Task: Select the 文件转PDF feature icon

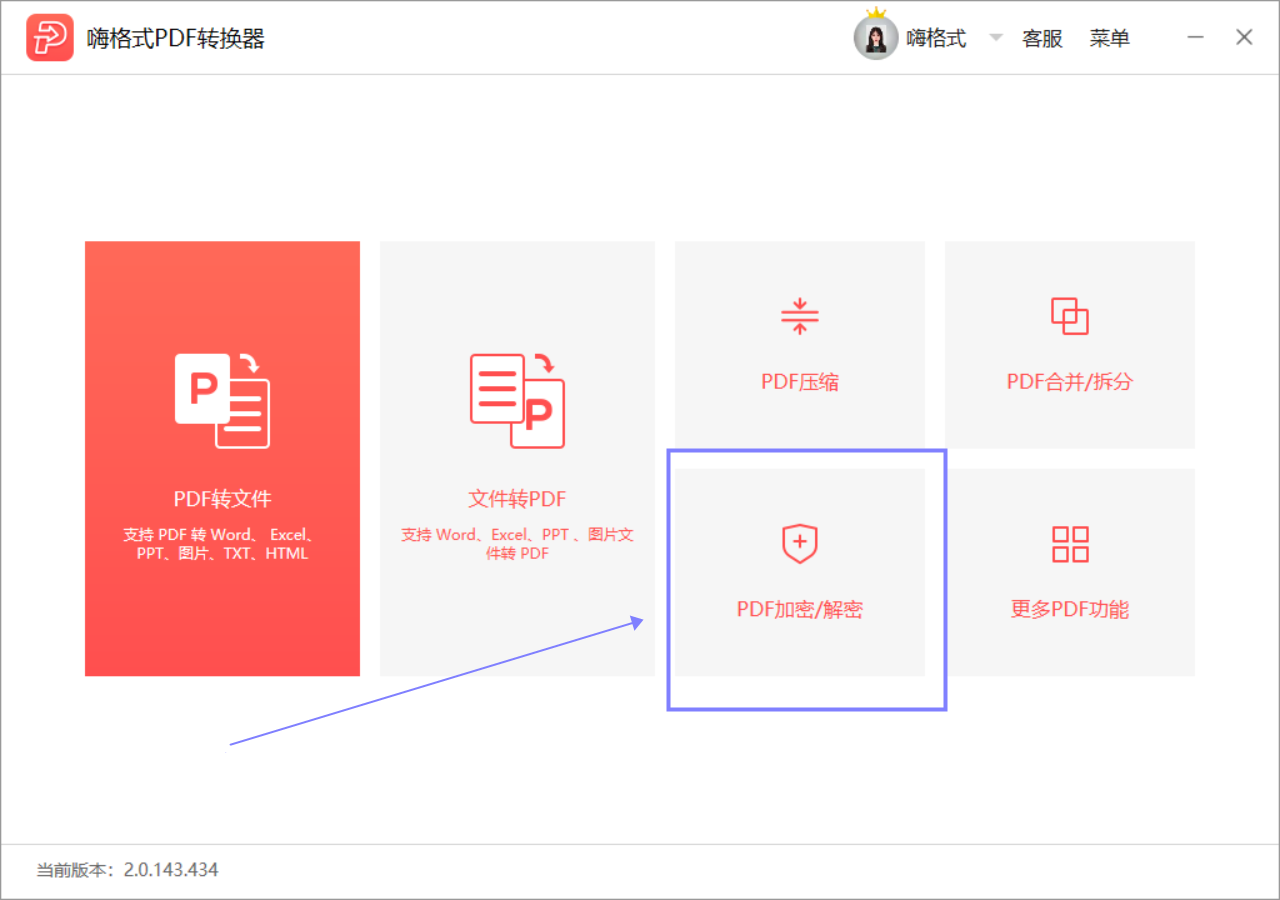Action: pyautogui.click(x=516, y=399)
